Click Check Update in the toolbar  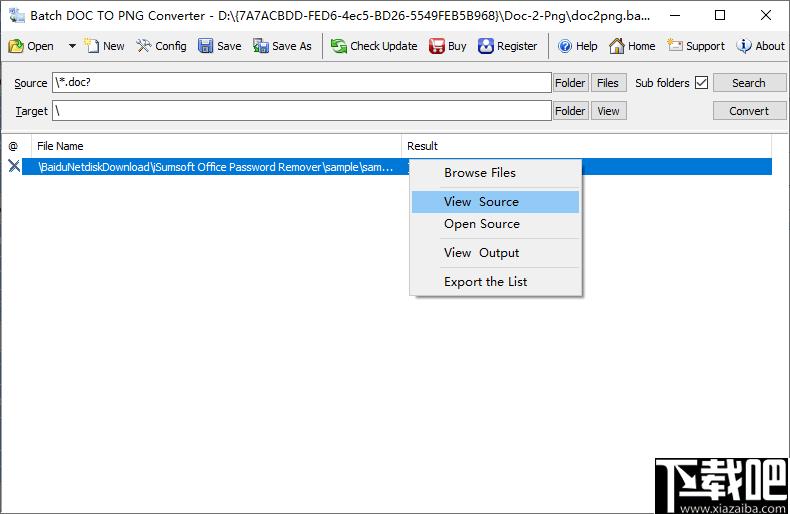374,46
